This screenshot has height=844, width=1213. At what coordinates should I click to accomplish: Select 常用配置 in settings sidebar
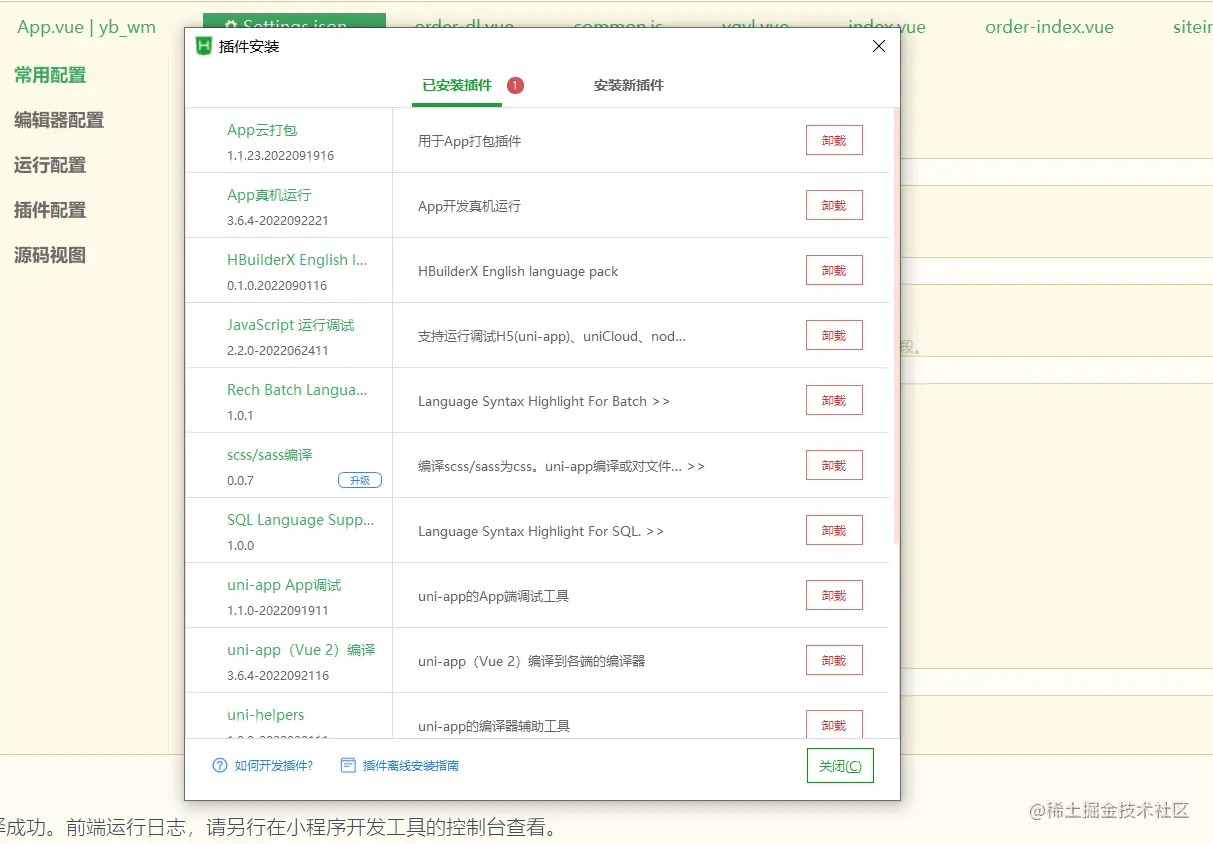coord(50,75)
